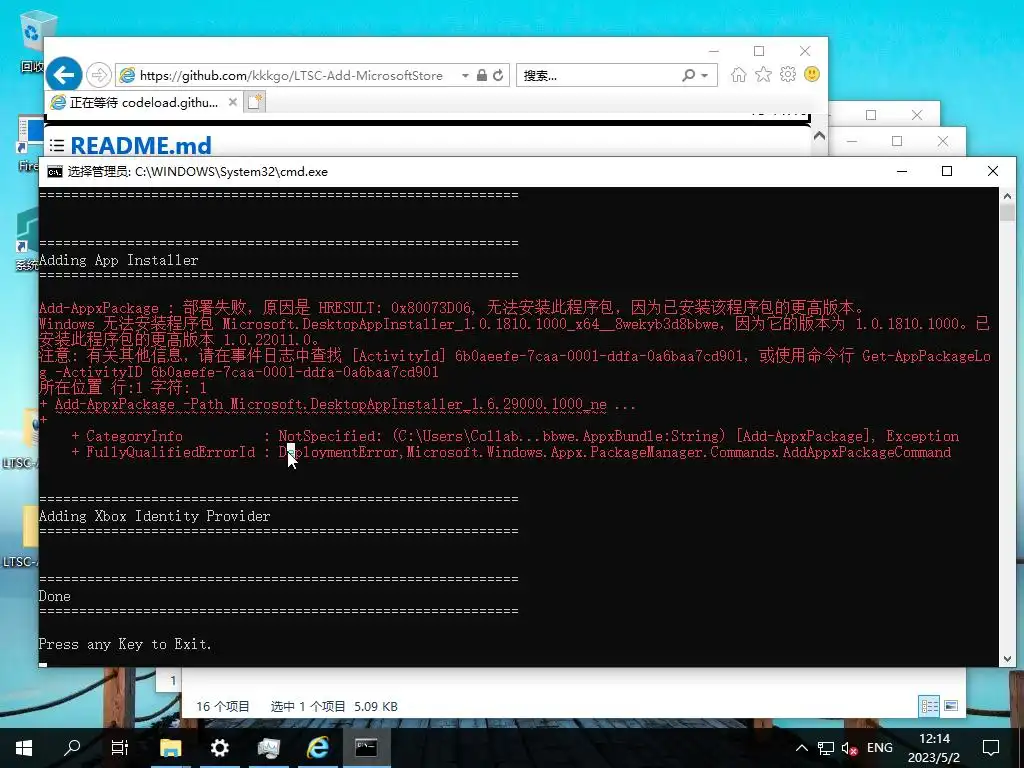Click the cmd scrollbar up arrow
Image resolution: width=1024 pixels, height=768 pixels.
coord(1007,195)
